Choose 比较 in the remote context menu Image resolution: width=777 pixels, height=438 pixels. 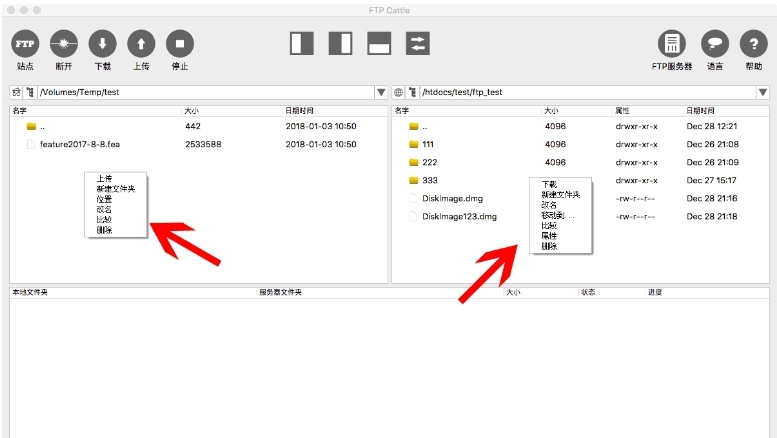tap(549, 225)
